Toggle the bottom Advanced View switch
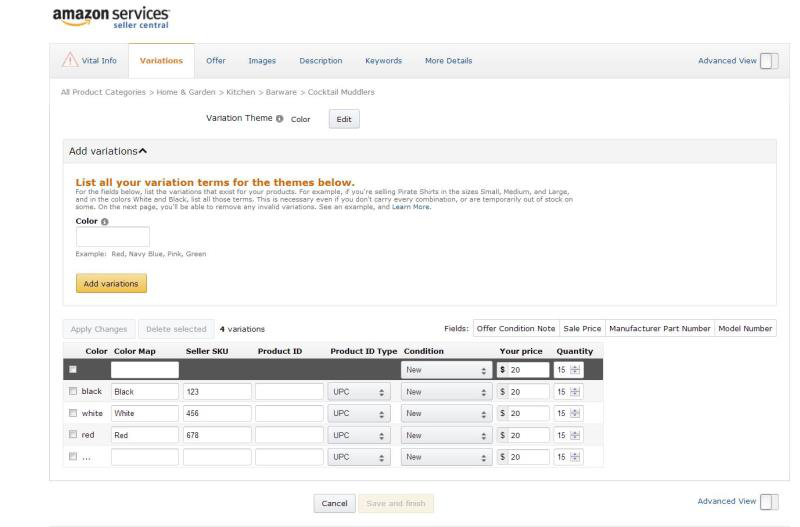Screen dimensions: 800x527 [769, 500]
